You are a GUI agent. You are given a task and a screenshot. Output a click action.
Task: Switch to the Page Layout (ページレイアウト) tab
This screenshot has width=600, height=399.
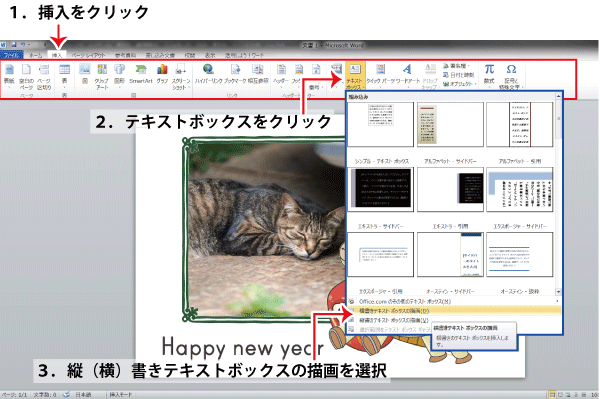click(x=88, y=55)
